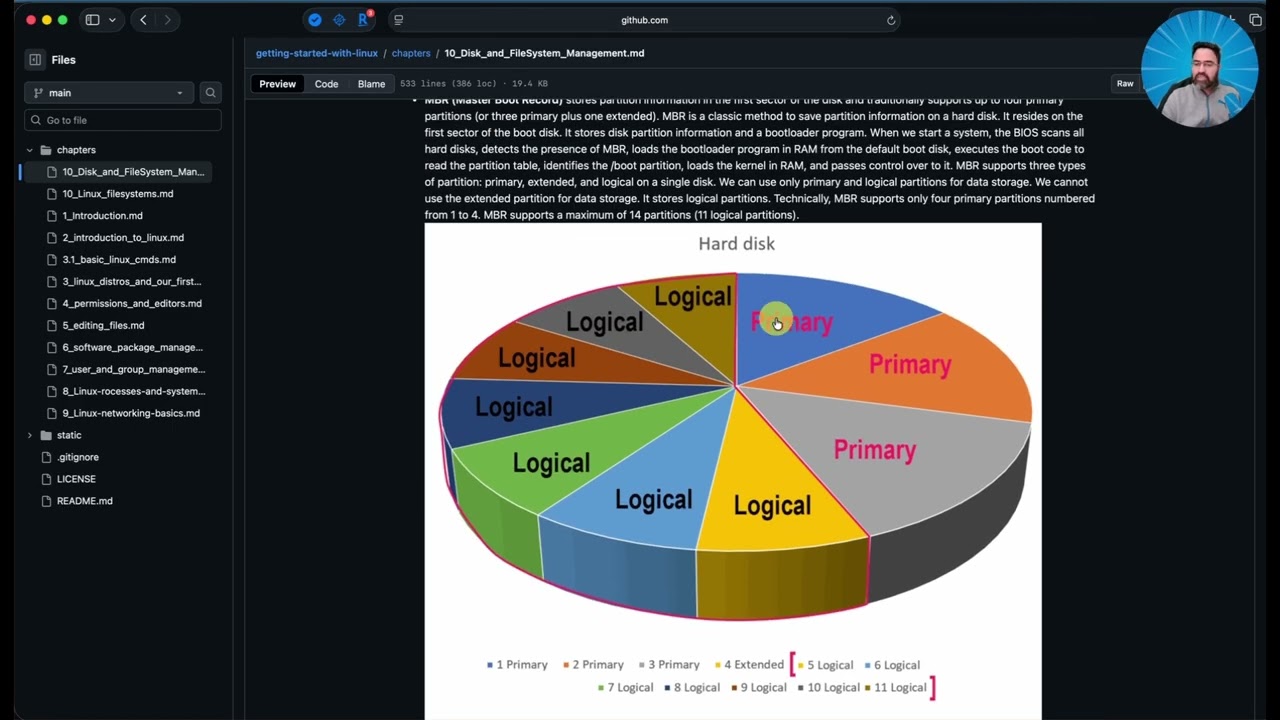
Task: Toggle the Safari sidebar button
Action: [92, 20]
